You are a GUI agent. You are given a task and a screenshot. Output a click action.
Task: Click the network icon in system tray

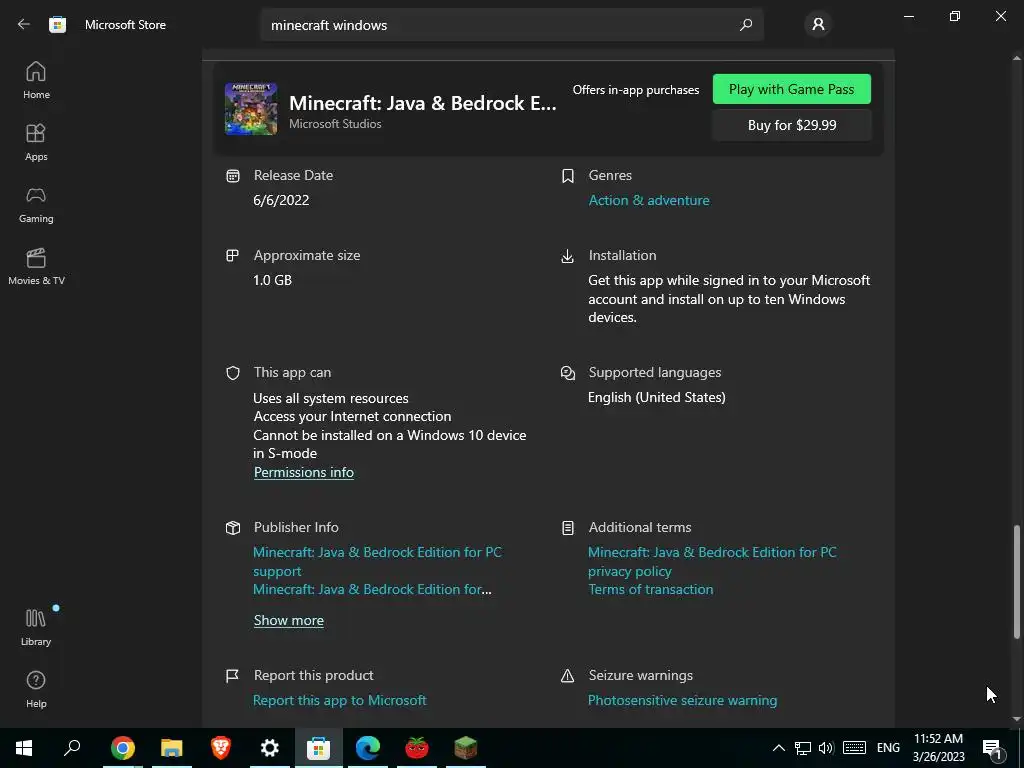click(x=803, y=748)
